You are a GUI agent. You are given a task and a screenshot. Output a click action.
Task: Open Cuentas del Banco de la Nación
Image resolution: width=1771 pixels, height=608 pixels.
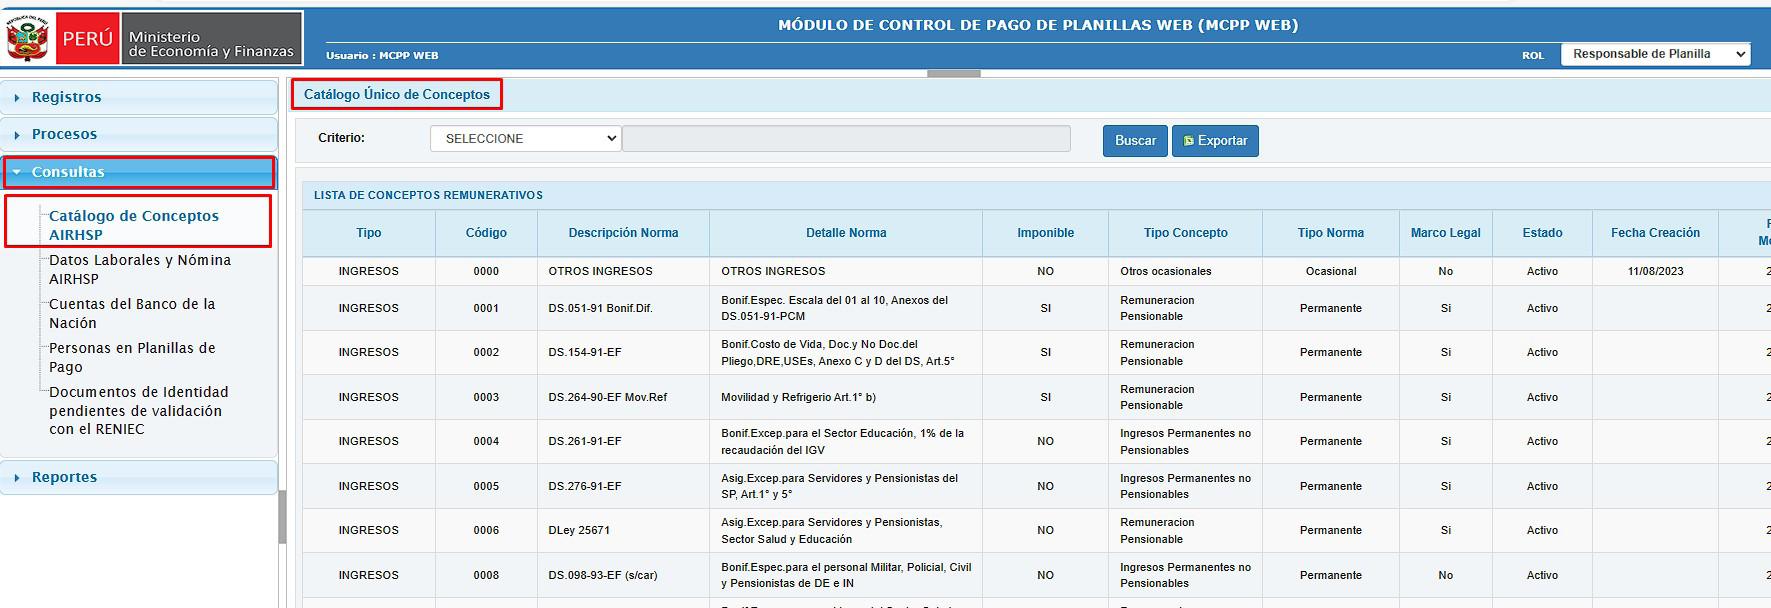(x=132, y=313)
